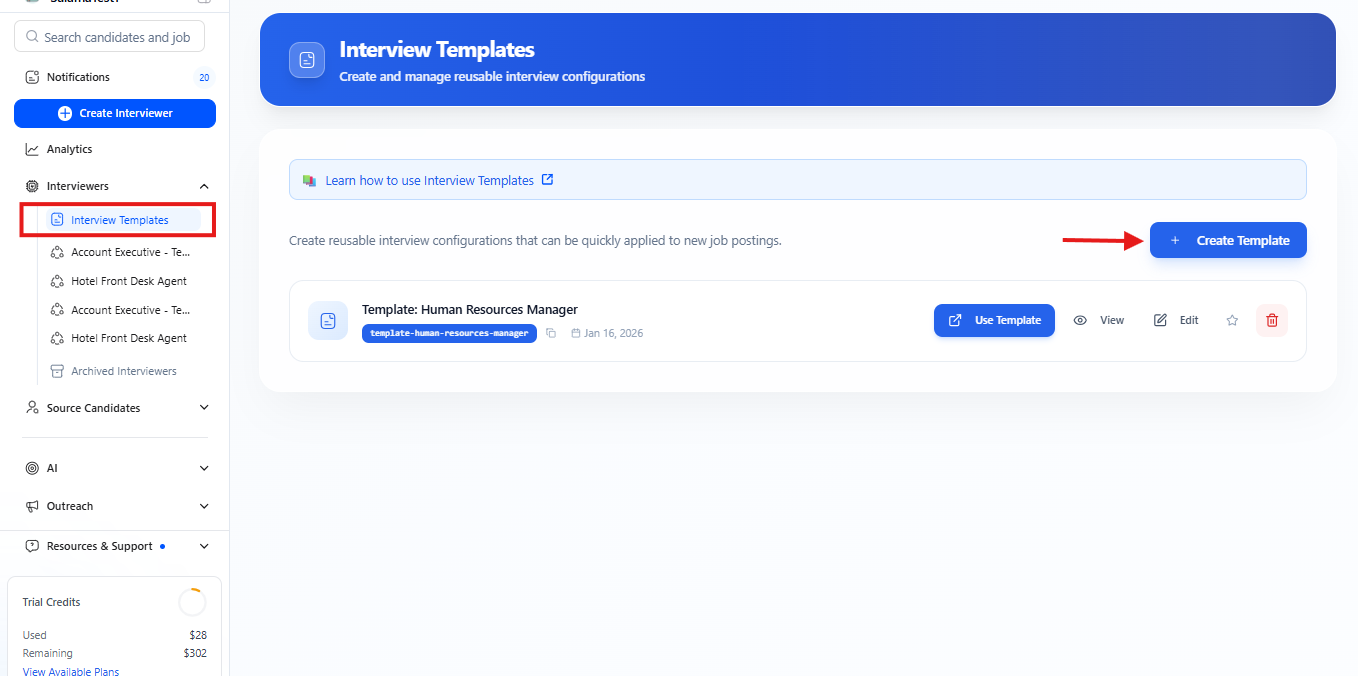Expand the Outreach section
This screenshot has width=1358, height=676.
[204, 506]
